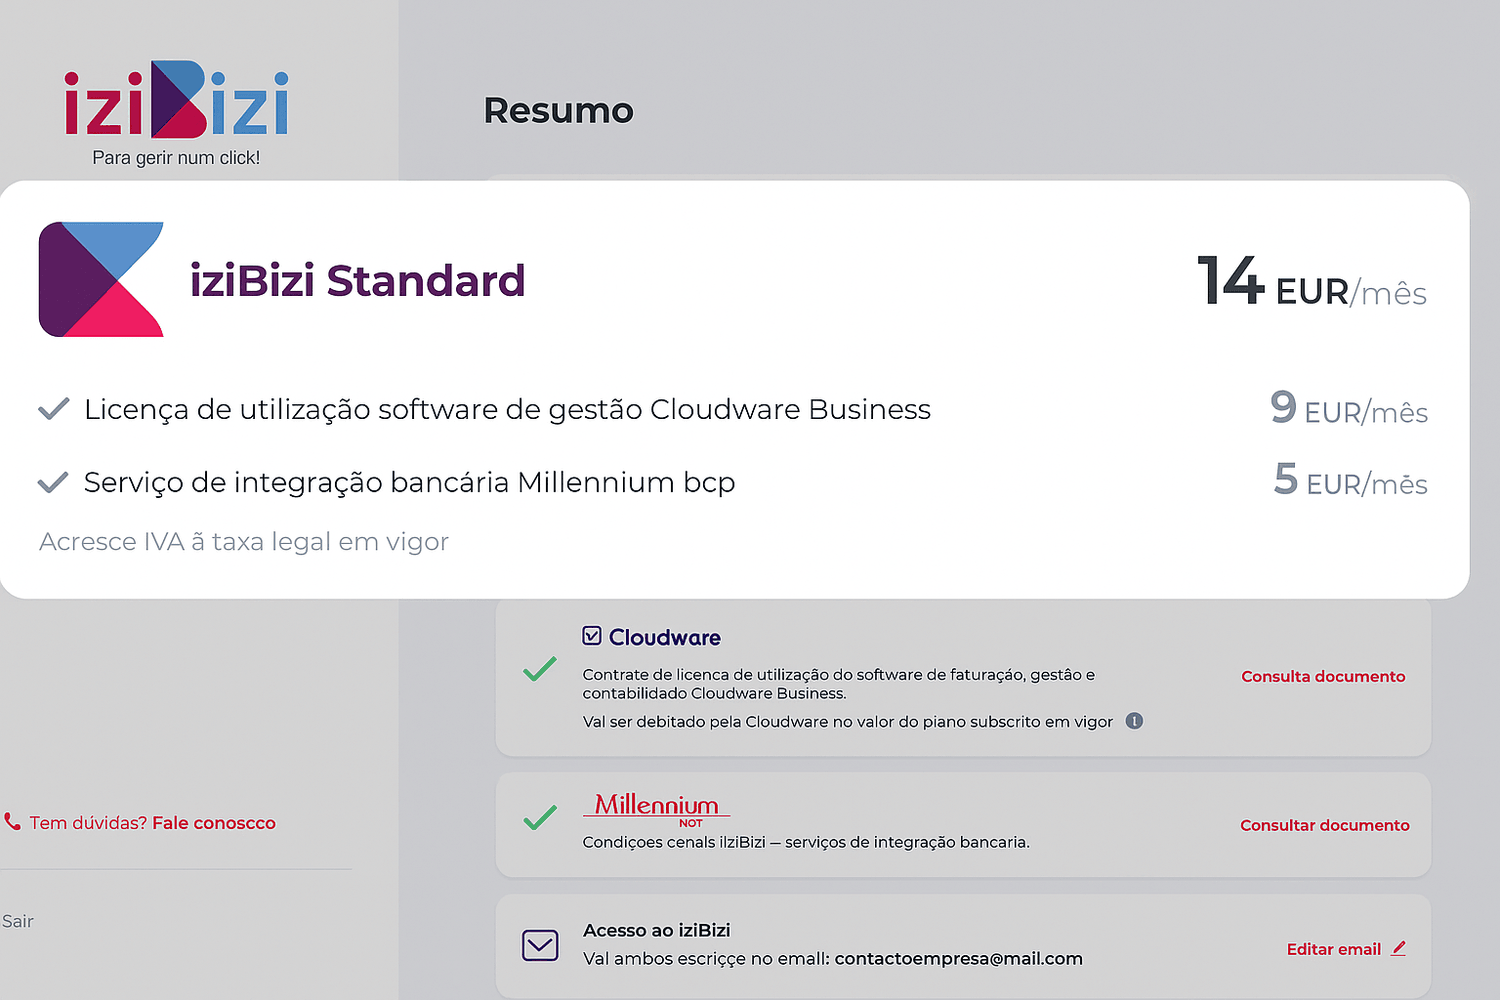Click the checkmark beside Licença de utilização

[x=53, y=409]
